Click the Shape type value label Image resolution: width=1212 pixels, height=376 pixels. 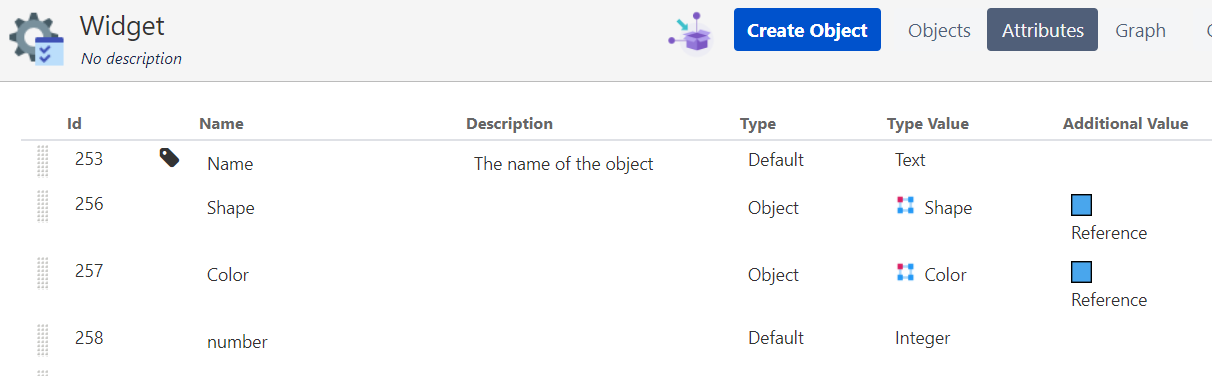pyautogui.click(x=948, y=208)
